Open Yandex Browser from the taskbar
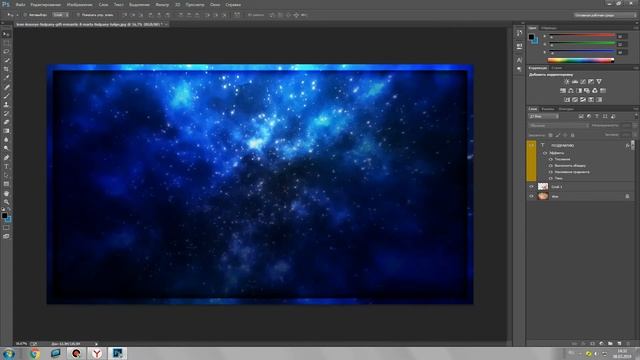640x360 pixels. [97, 353]
